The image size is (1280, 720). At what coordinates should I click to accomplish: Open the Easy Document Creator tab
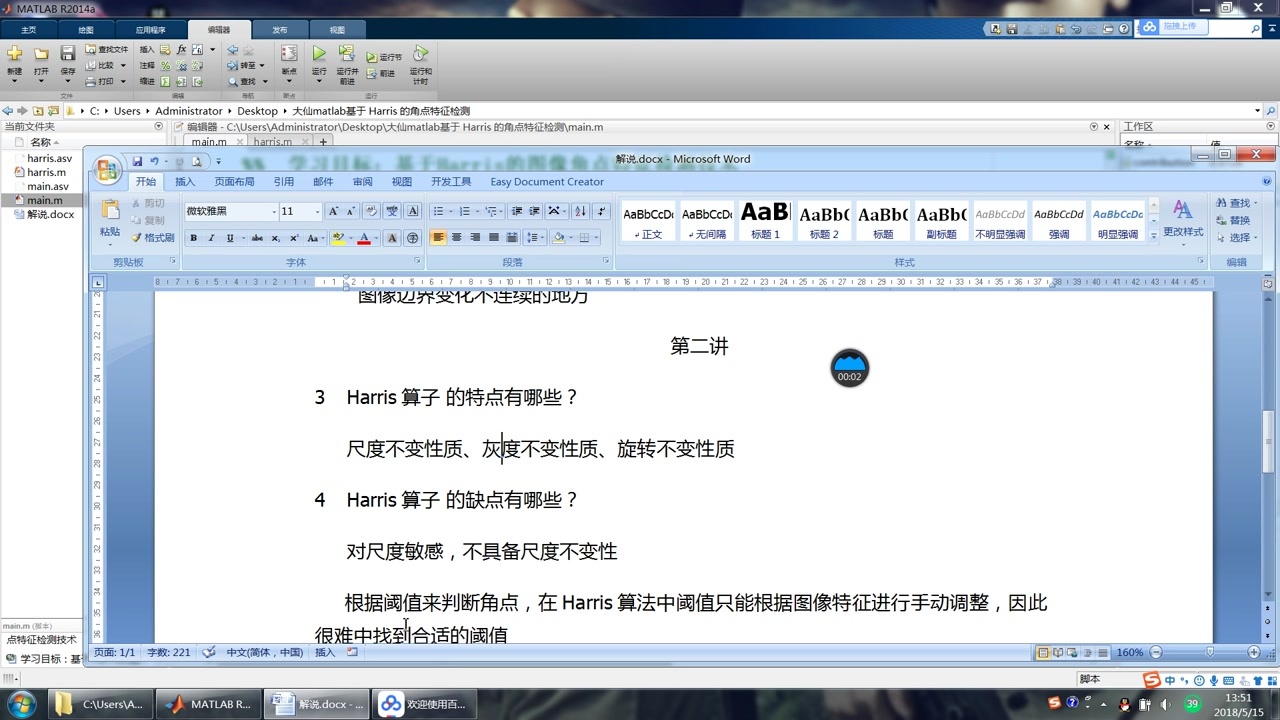(x=547, y=182)
